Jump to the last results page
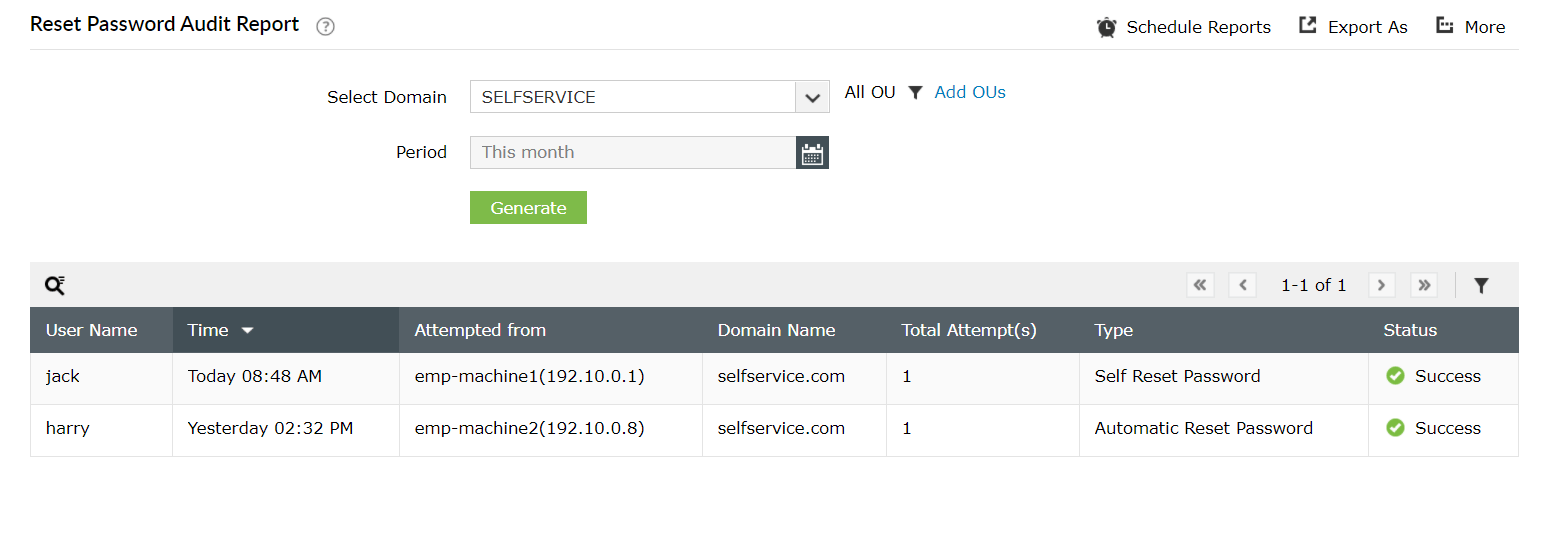 1424,285
